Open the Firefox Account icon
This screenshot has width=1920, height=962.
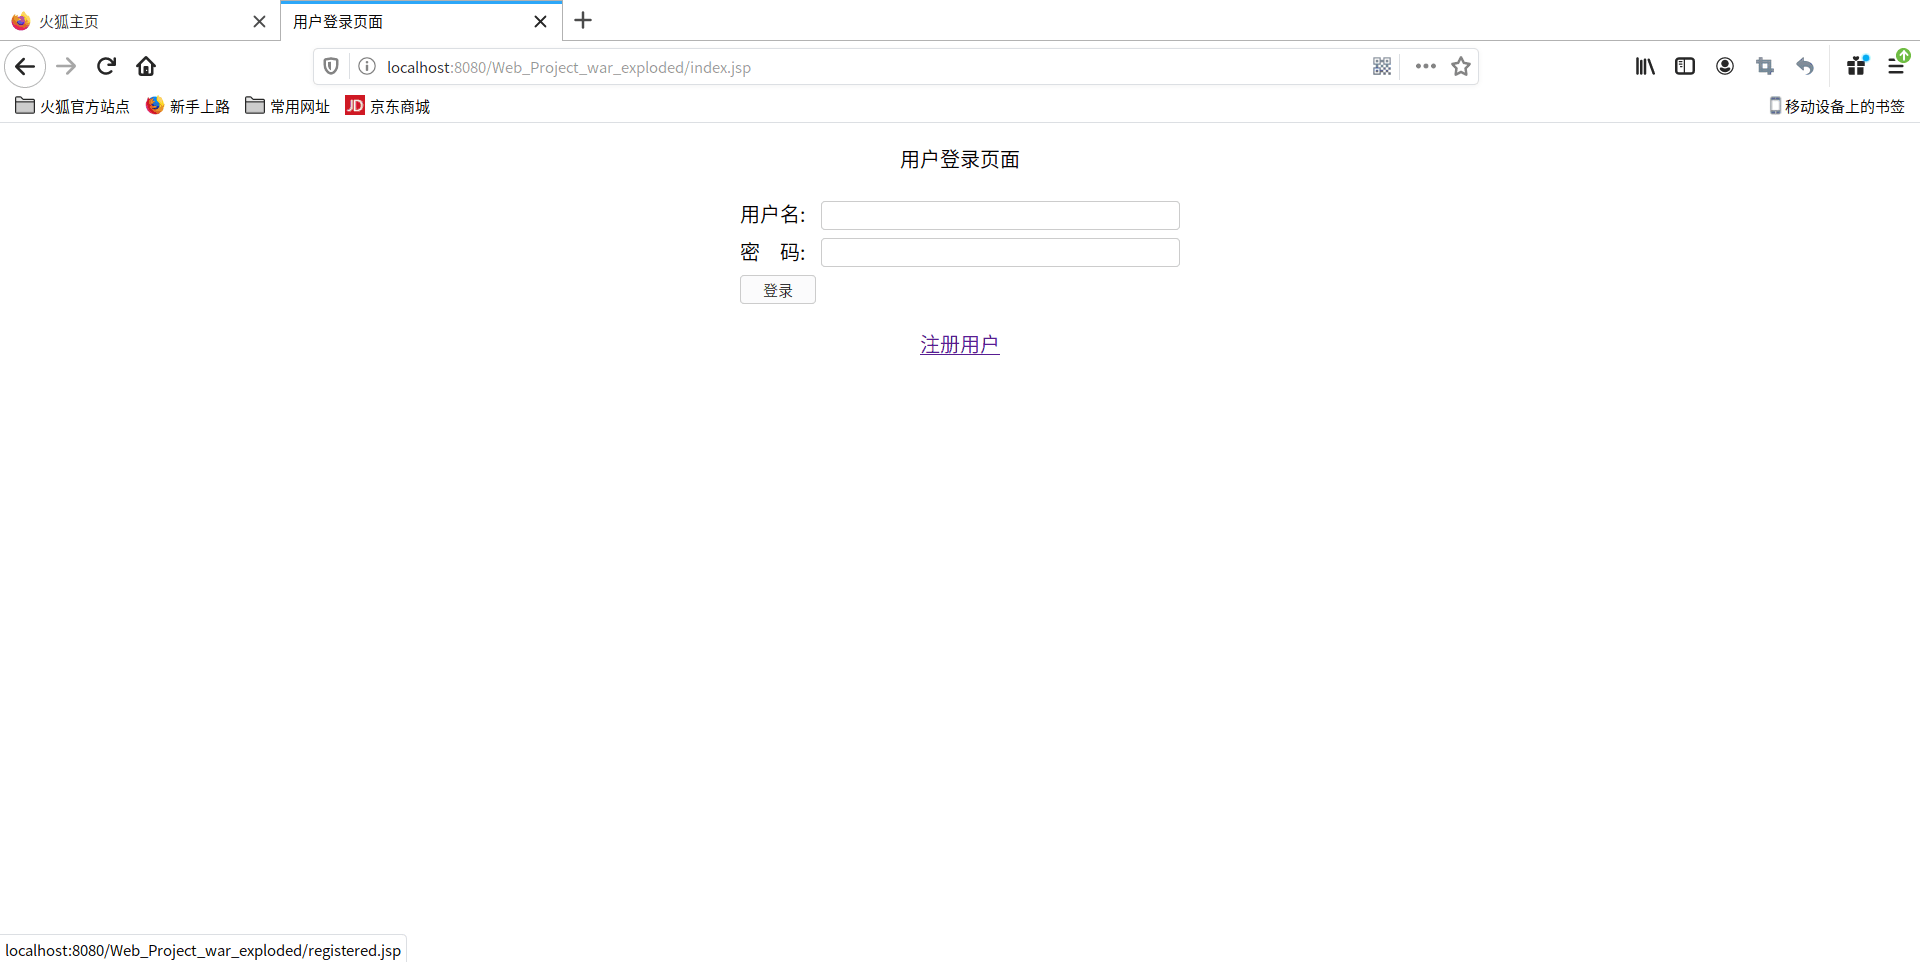point(1724,66)
